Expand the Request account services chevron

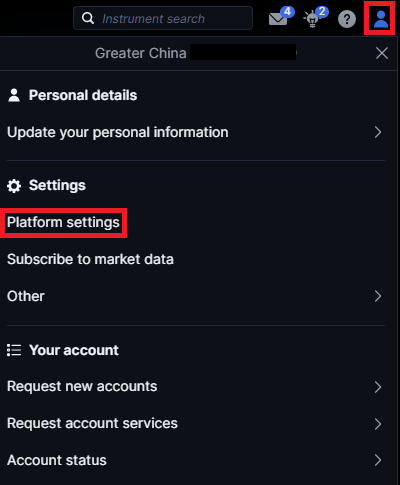tap(378, 424)
